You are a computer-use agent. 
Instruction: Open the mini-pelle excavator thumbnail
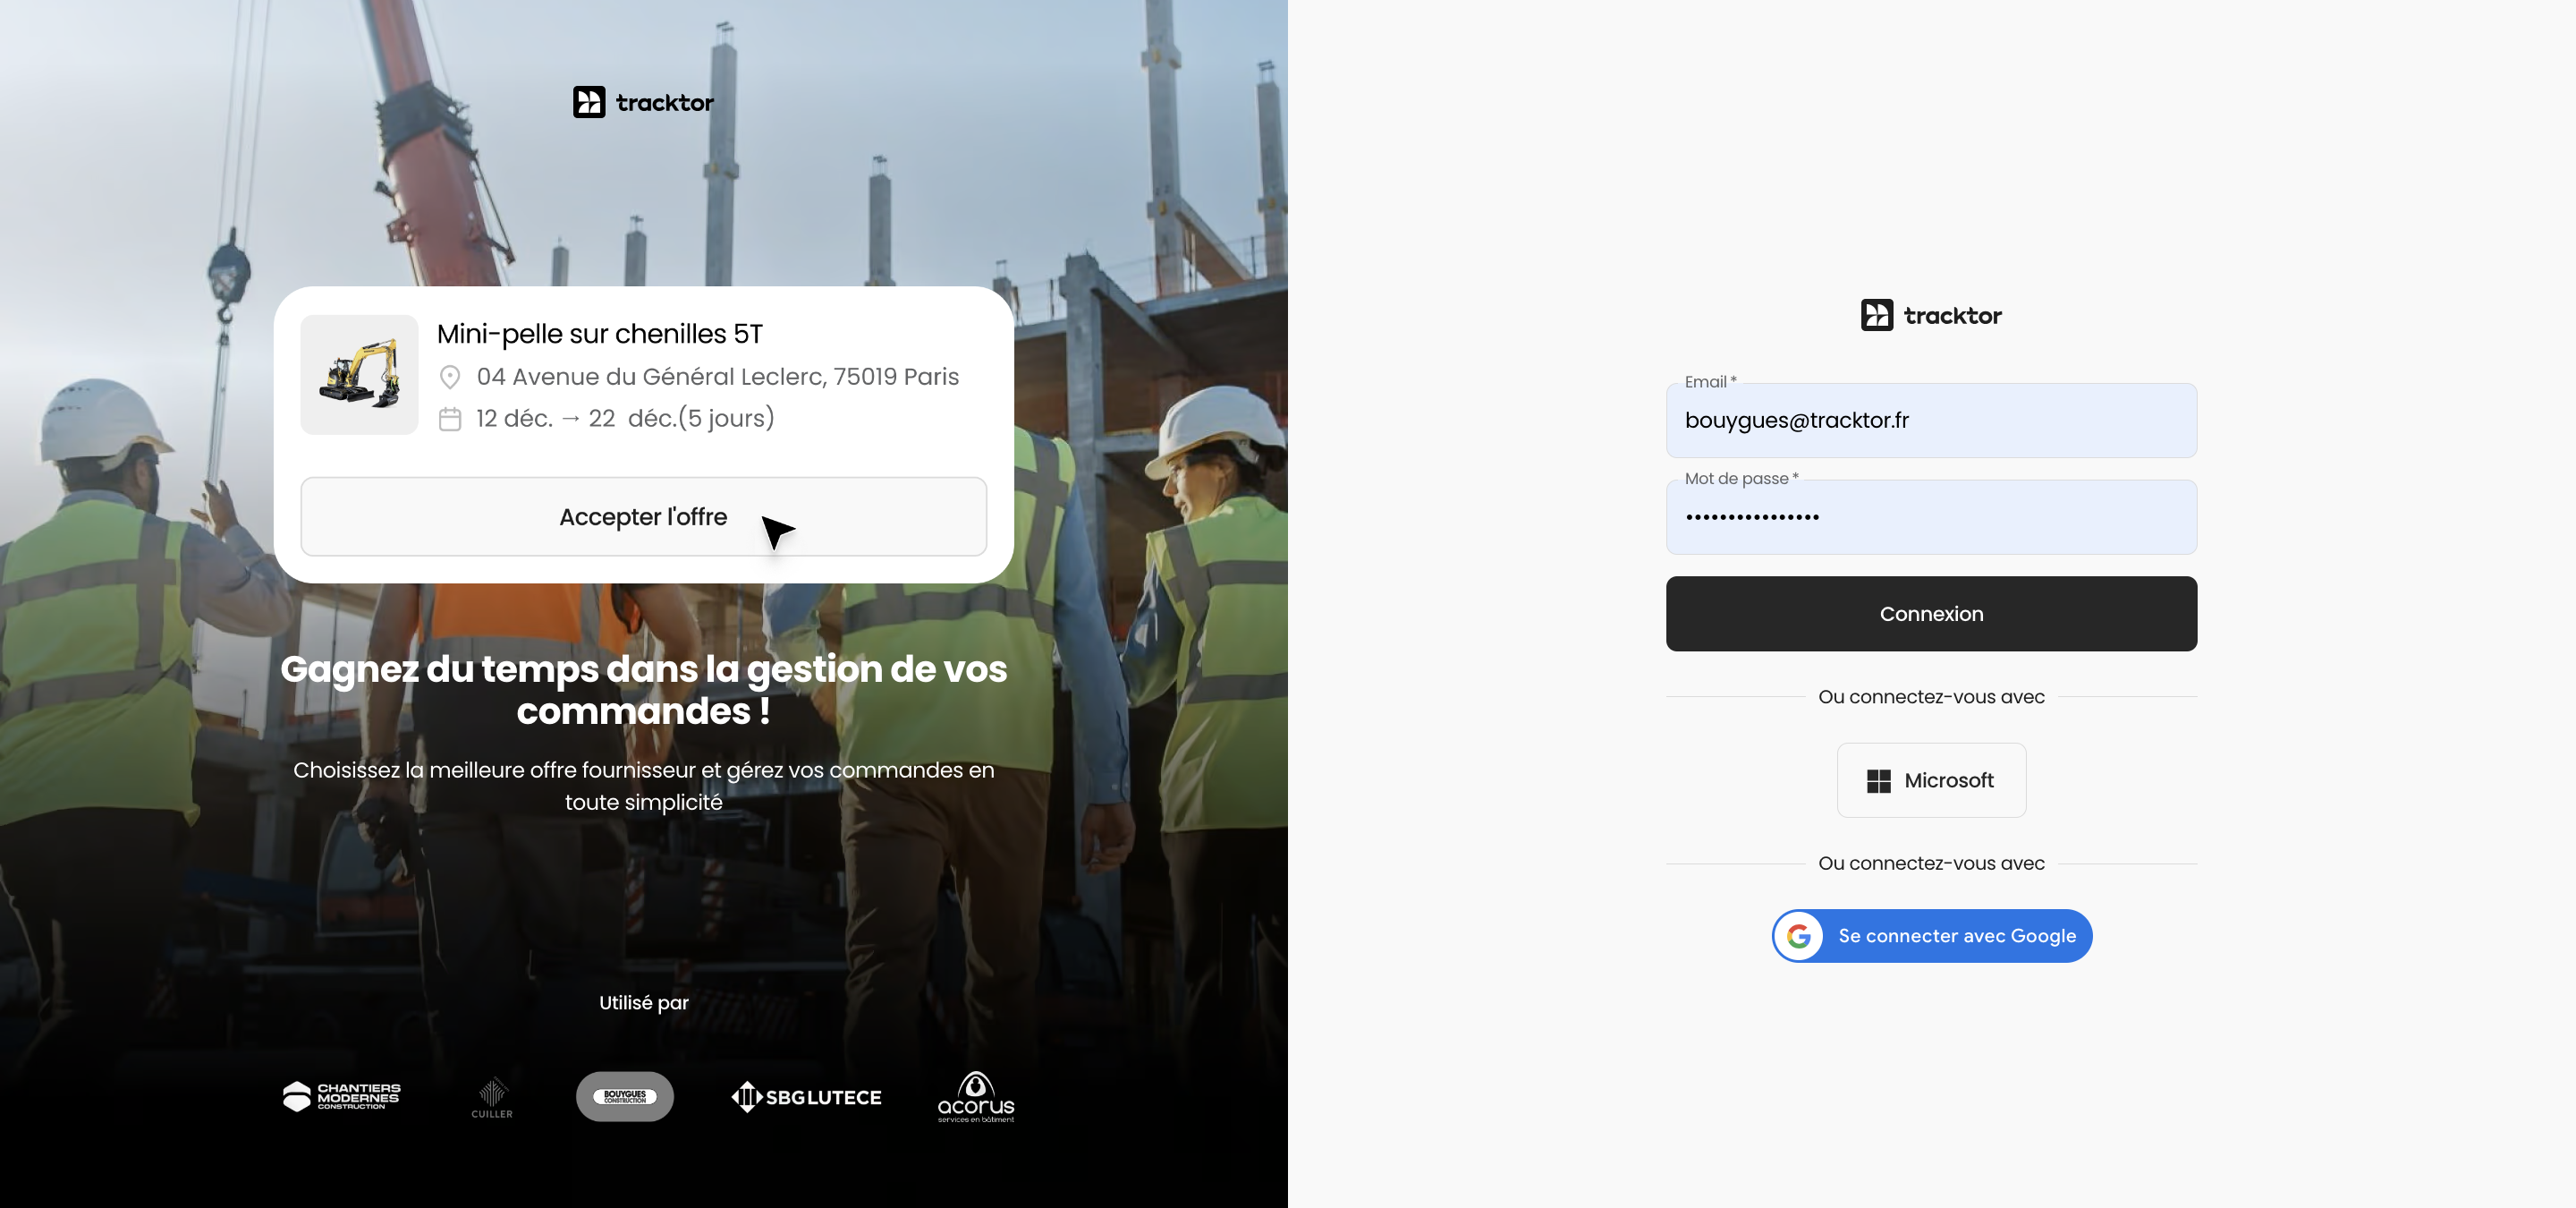pos(359,375)
